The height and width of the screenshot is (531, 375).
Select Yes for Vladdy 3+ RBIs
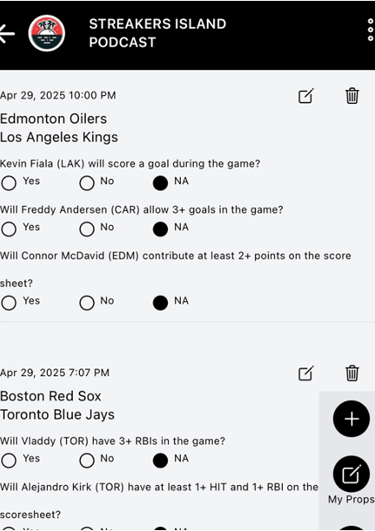coord(9,461)
